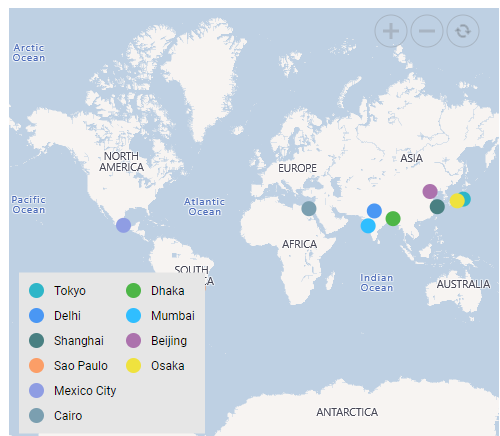The height and width of the screenshot is (436, 500).
Task: Toggle Mexico City legend color swatch
Action: (36, 390)
